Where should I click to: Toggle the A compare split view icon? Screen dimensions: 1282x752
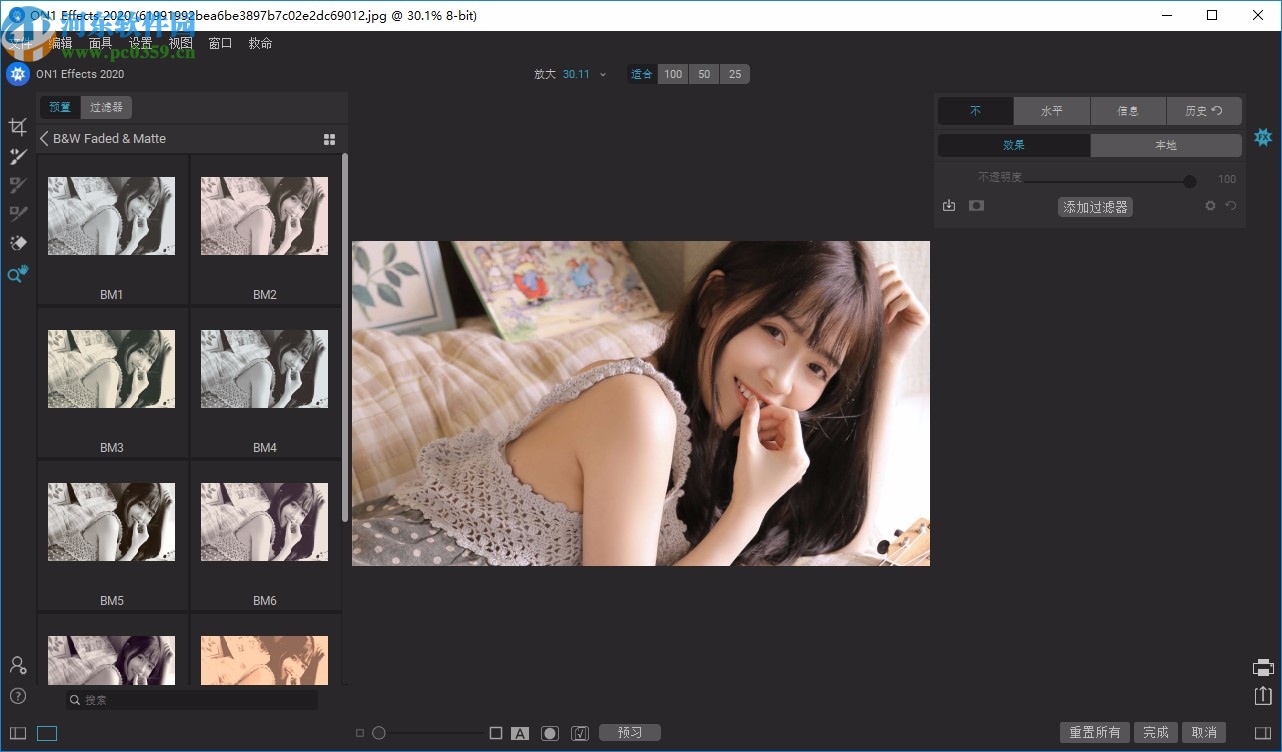[x=520, y=733]
